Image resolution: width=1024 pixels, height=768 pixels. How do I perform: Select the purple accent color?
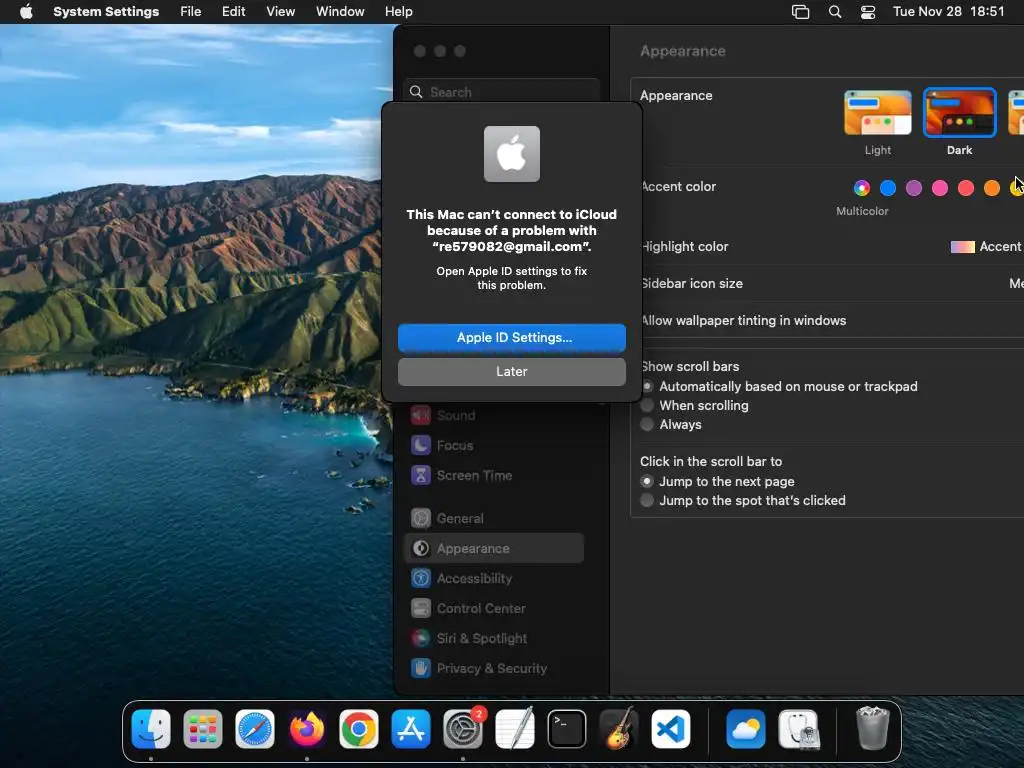click(x=914, y=188)
